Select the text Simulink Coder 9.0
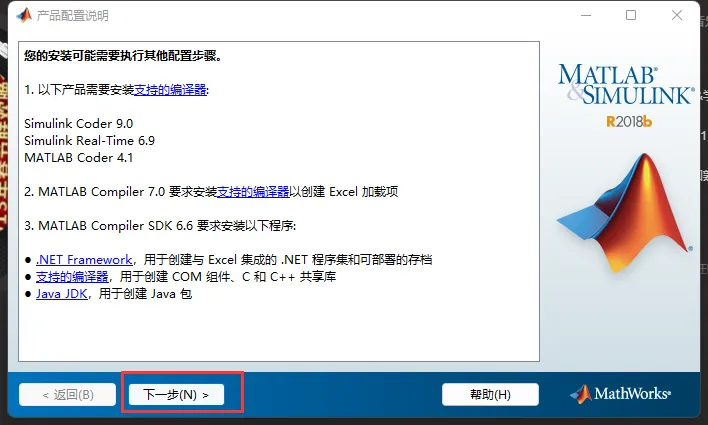This screenshot has width=708, height=425. pos(79,123)
